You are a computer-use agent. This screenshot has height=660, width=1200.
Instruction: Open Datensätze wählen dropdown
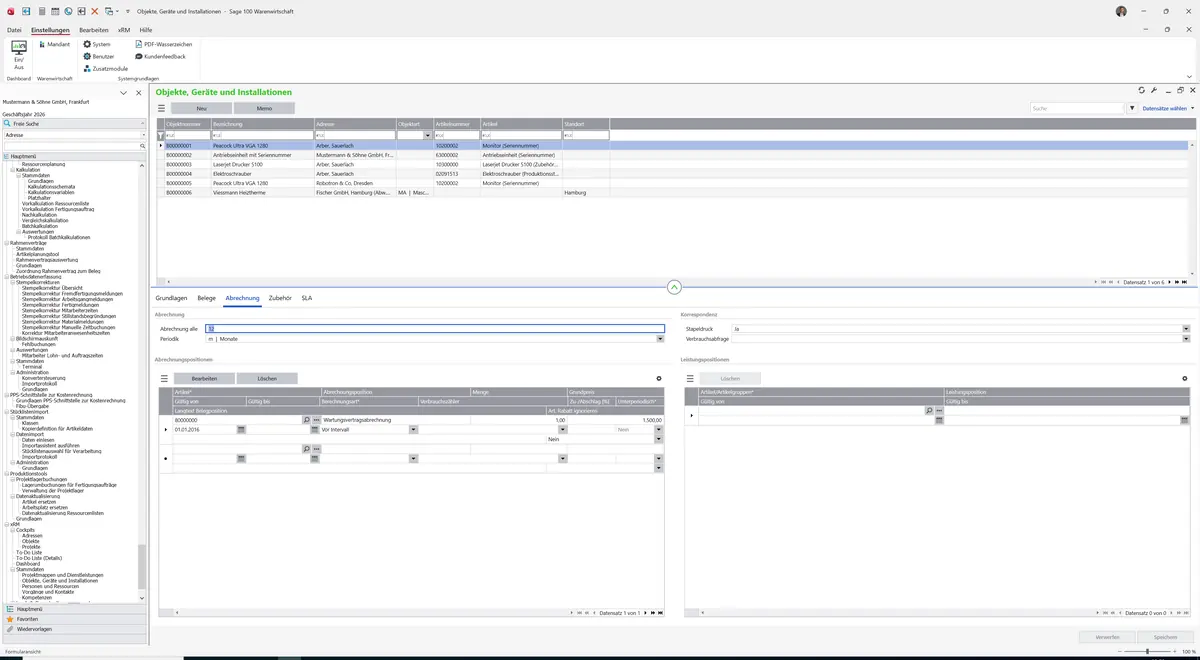[x=1169, y=108]
